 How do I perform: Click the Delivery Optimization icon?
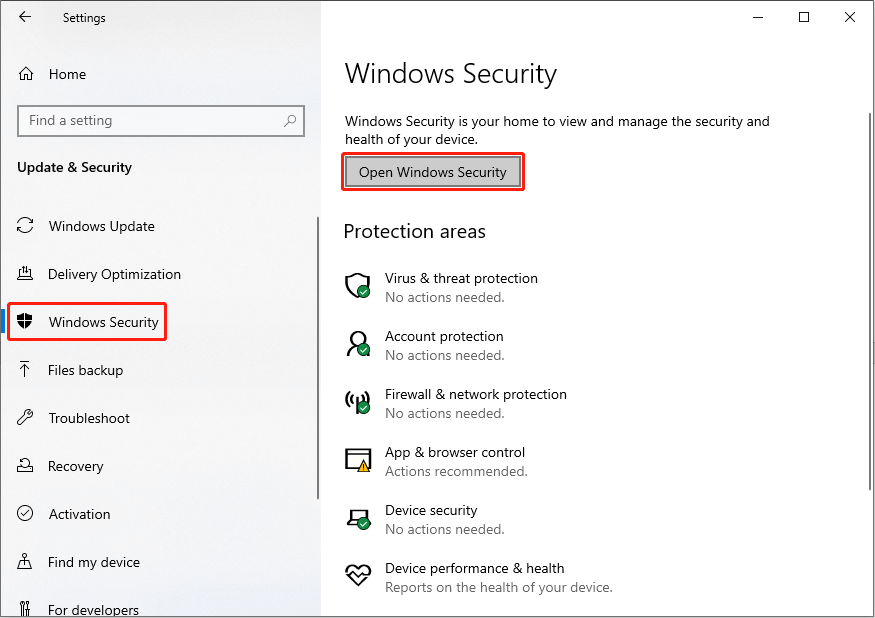pos(24,274)
